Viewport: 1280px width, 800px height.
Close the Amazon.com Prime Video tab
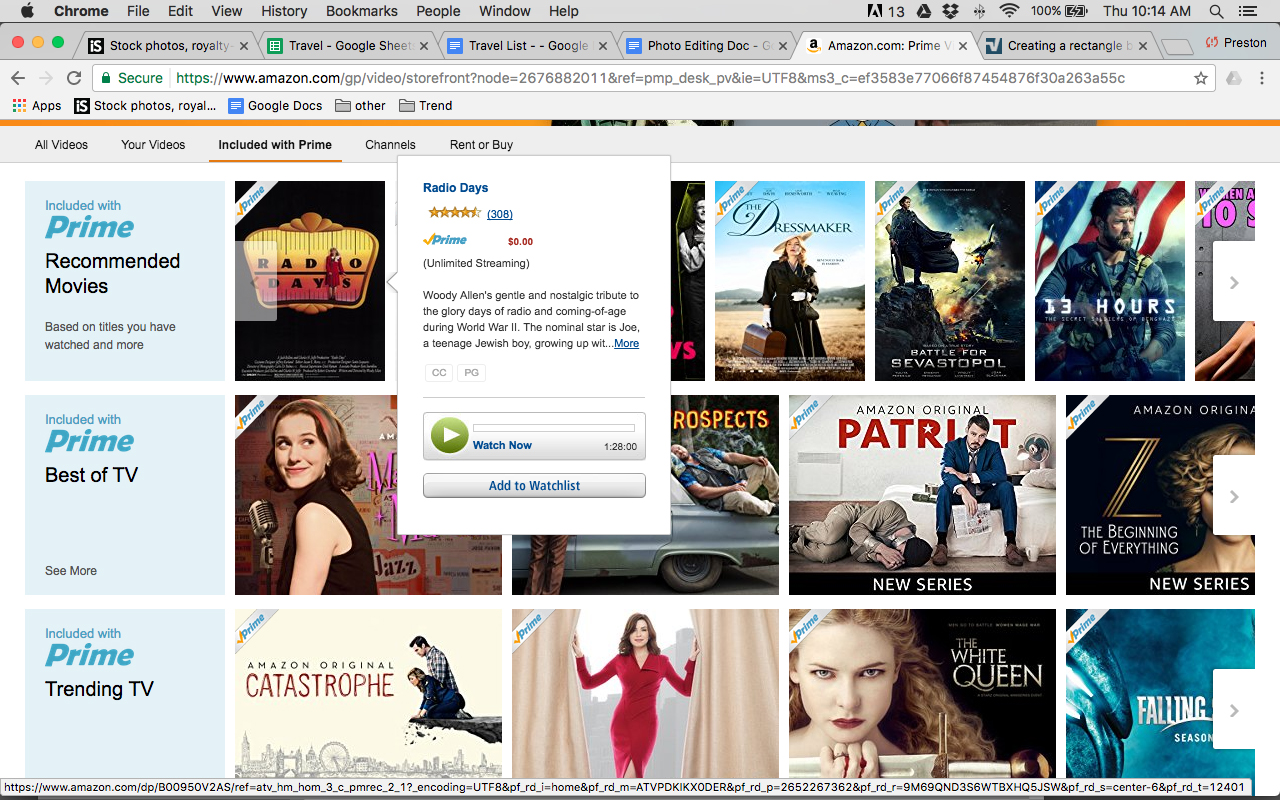coord(962,45)
